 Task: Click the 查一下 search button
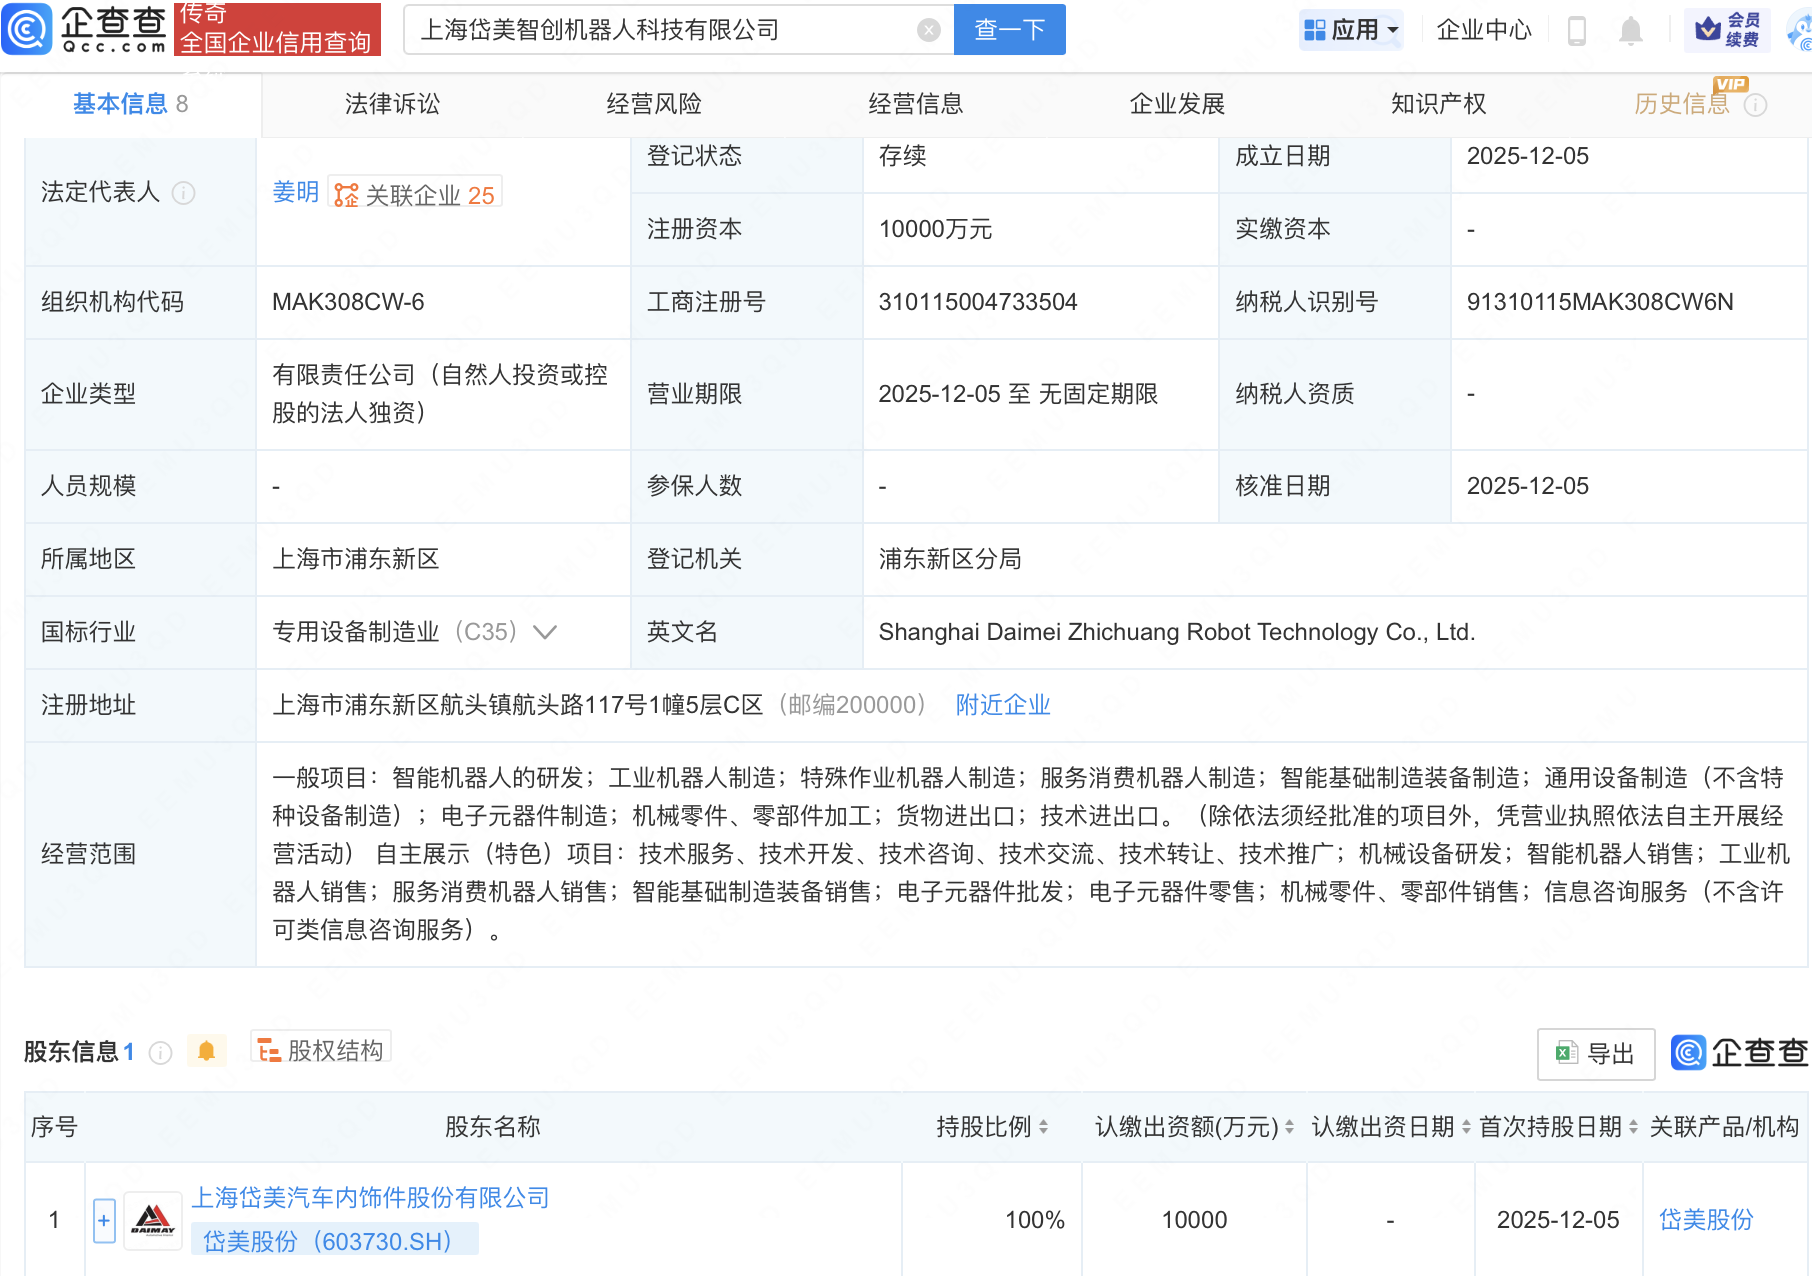tap(1008, 29)
